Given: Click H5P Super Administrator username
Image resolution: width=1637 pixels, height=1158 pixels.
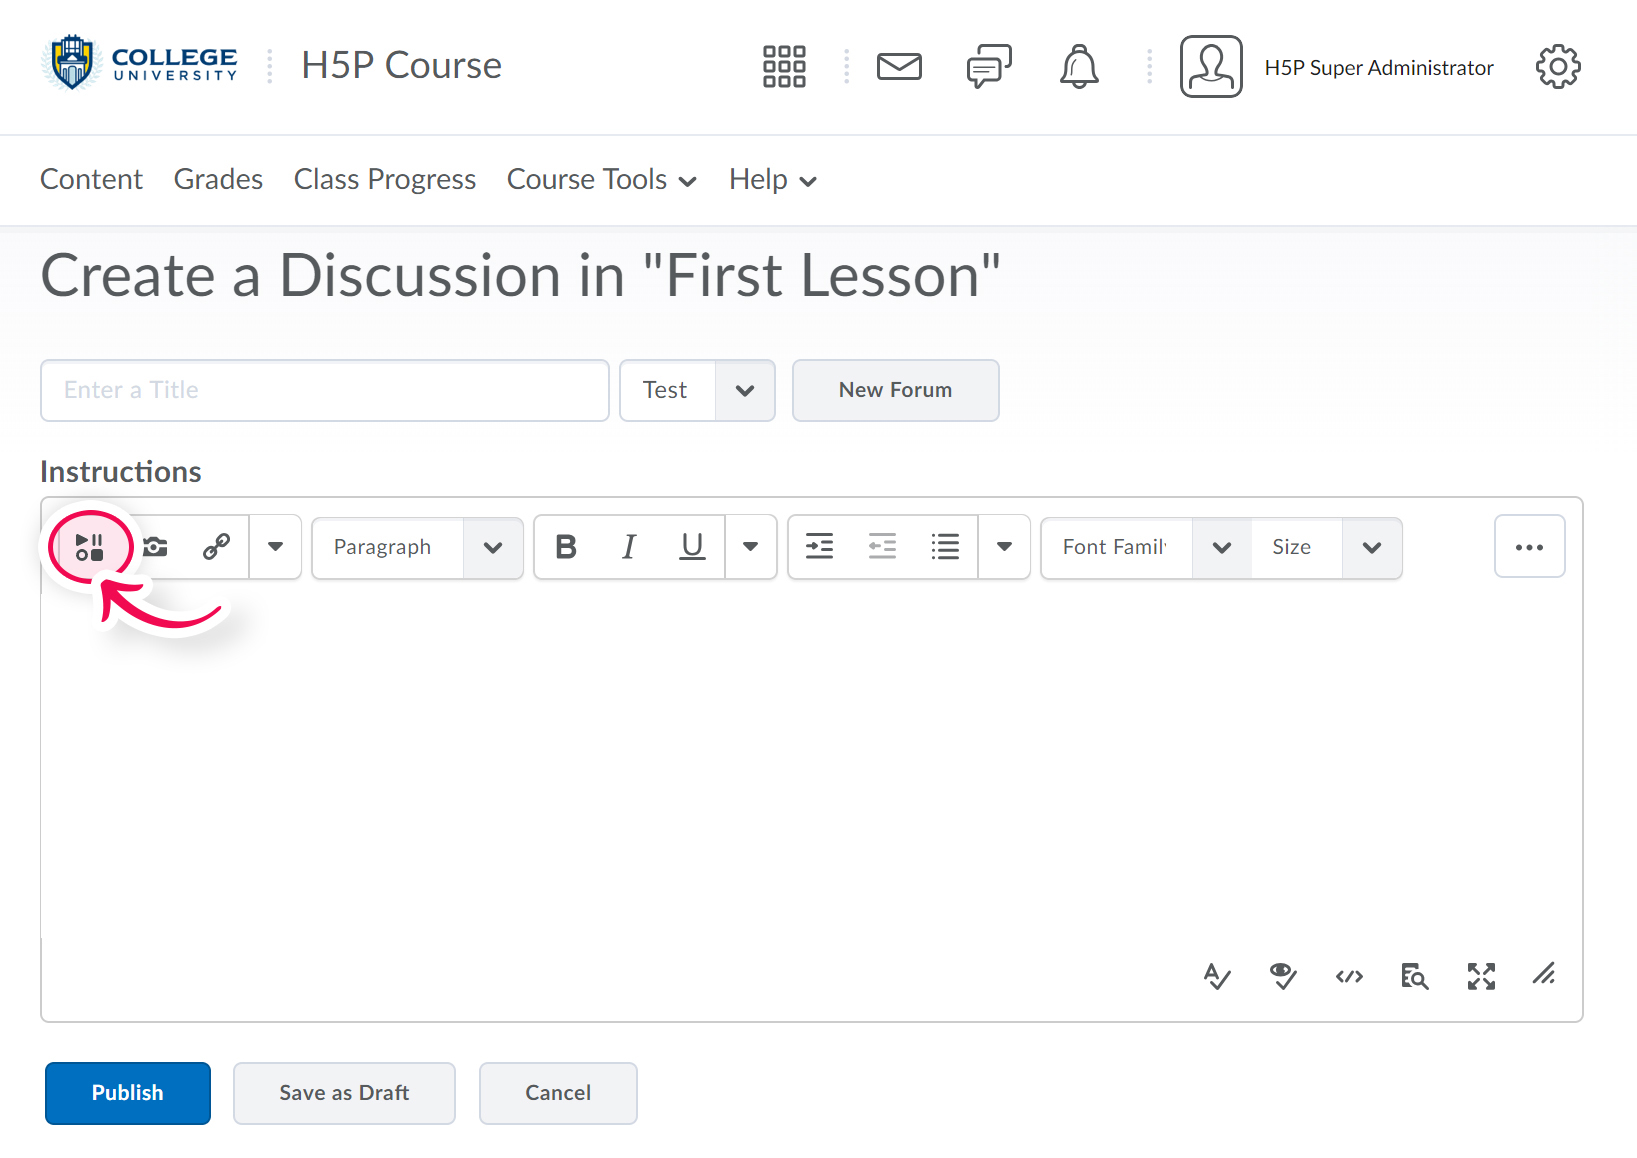Looking at the screenshot, I should point(1379,68).
